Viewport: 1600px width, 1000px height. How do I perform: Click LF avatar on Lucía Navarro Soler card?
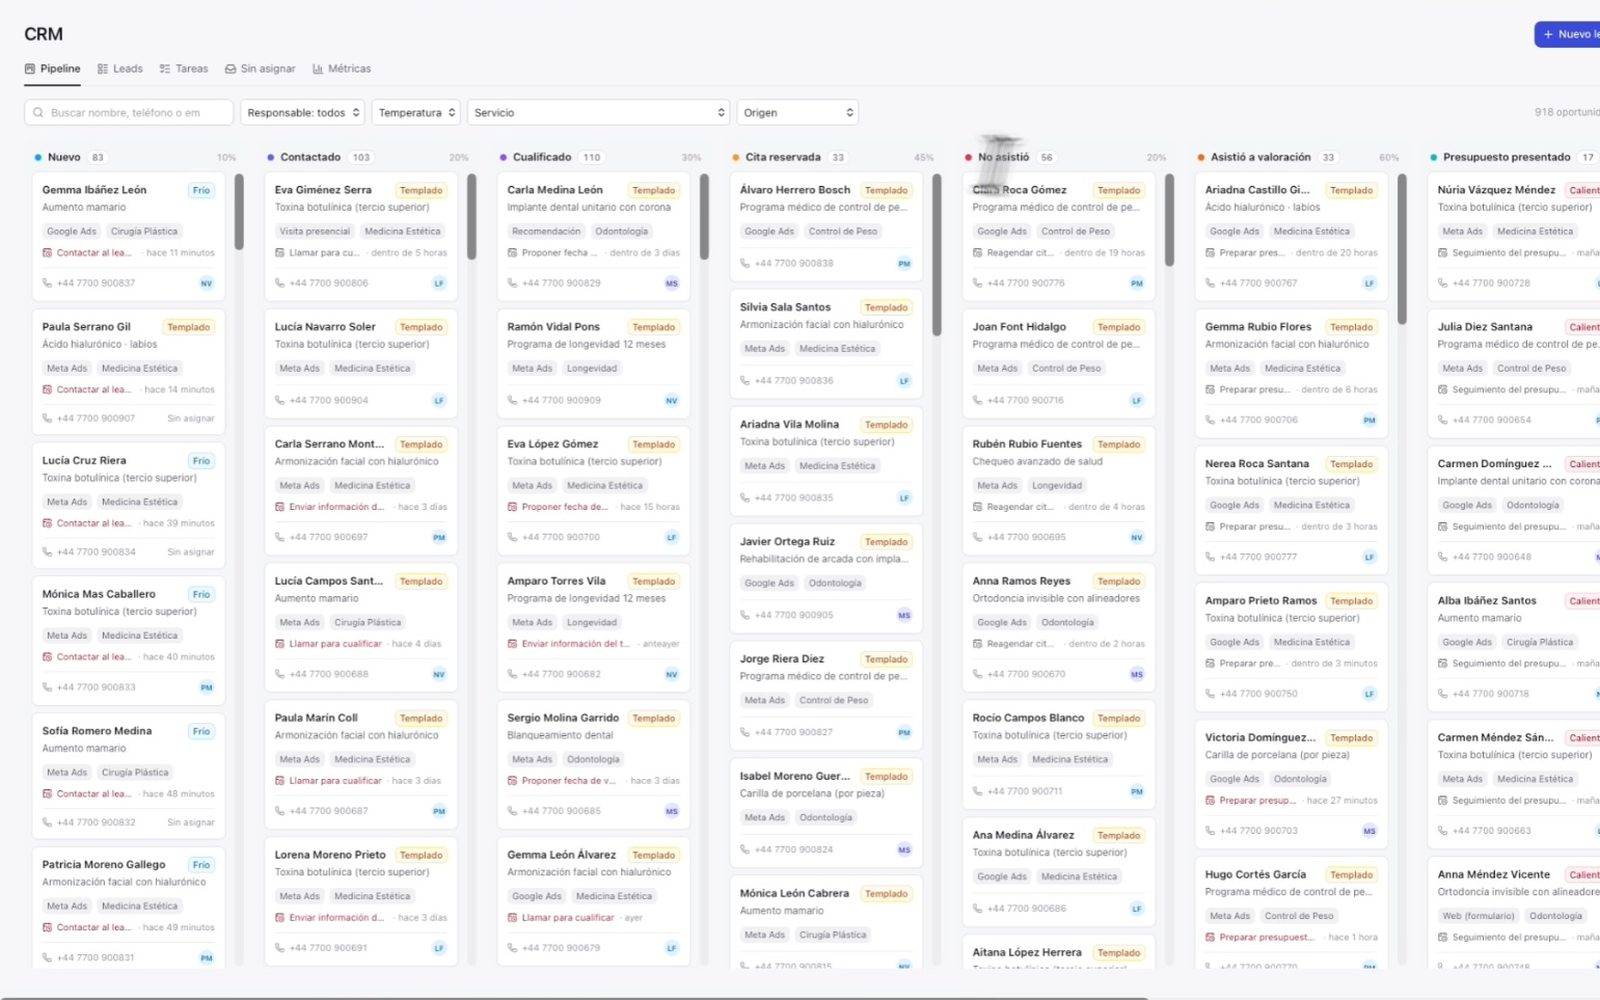[x=439, y=400]
